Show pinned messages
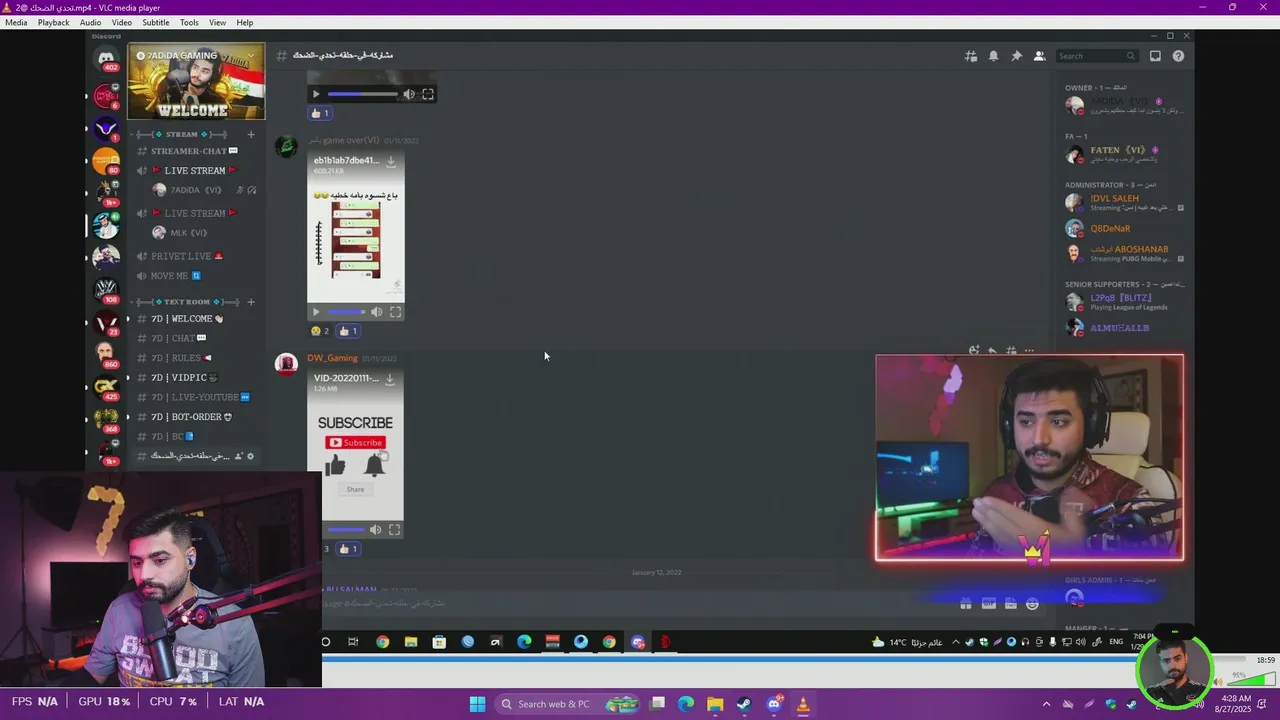This screenshot has height=720, width=1280. [x=1017, y=56]
